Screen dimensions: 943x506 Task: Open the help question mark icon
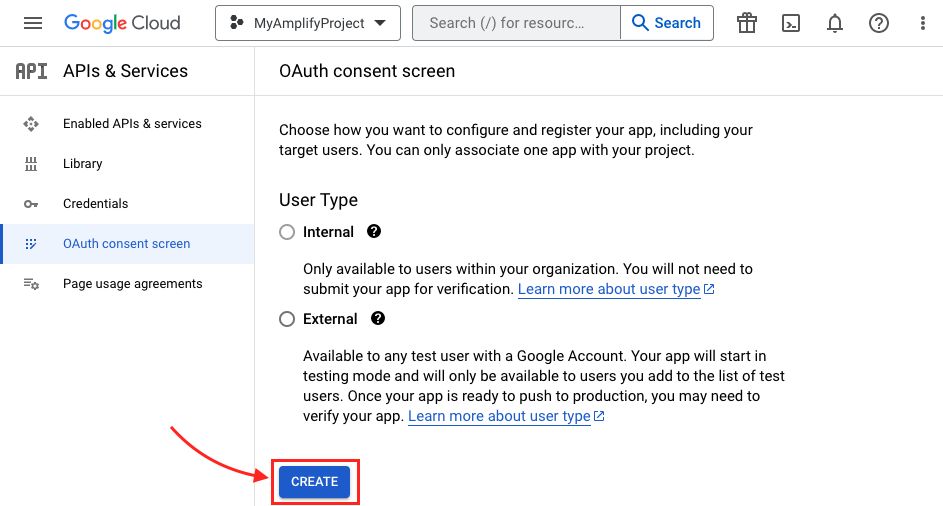coord(879,23)
